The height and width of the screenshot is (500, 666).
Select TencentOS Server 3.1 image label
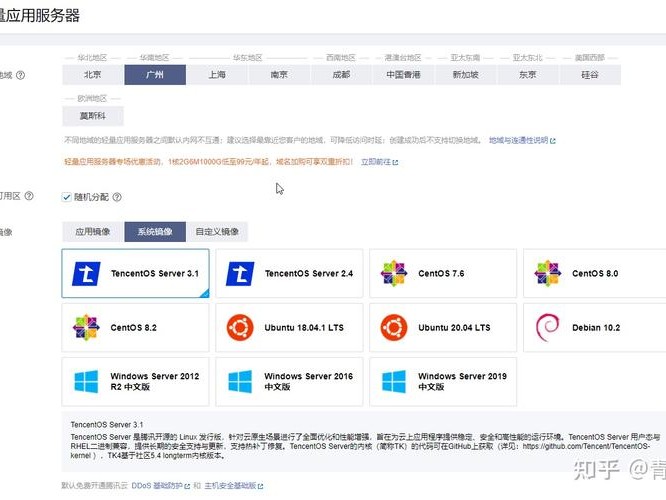[x=155, y=274]
